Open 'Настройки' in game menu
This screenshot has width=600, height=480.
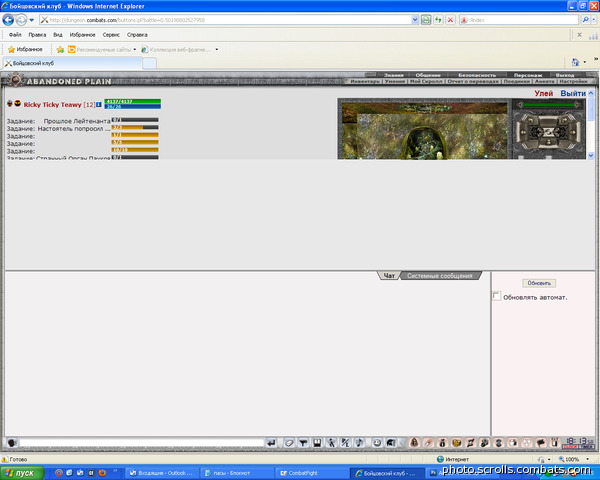(572, 81)
